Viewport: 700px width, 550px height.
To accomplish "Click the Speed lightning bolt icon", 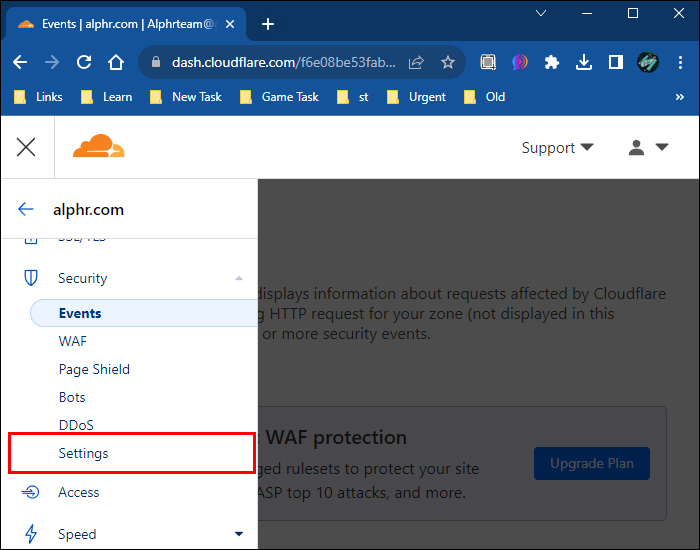I will (x=31, y=534).
